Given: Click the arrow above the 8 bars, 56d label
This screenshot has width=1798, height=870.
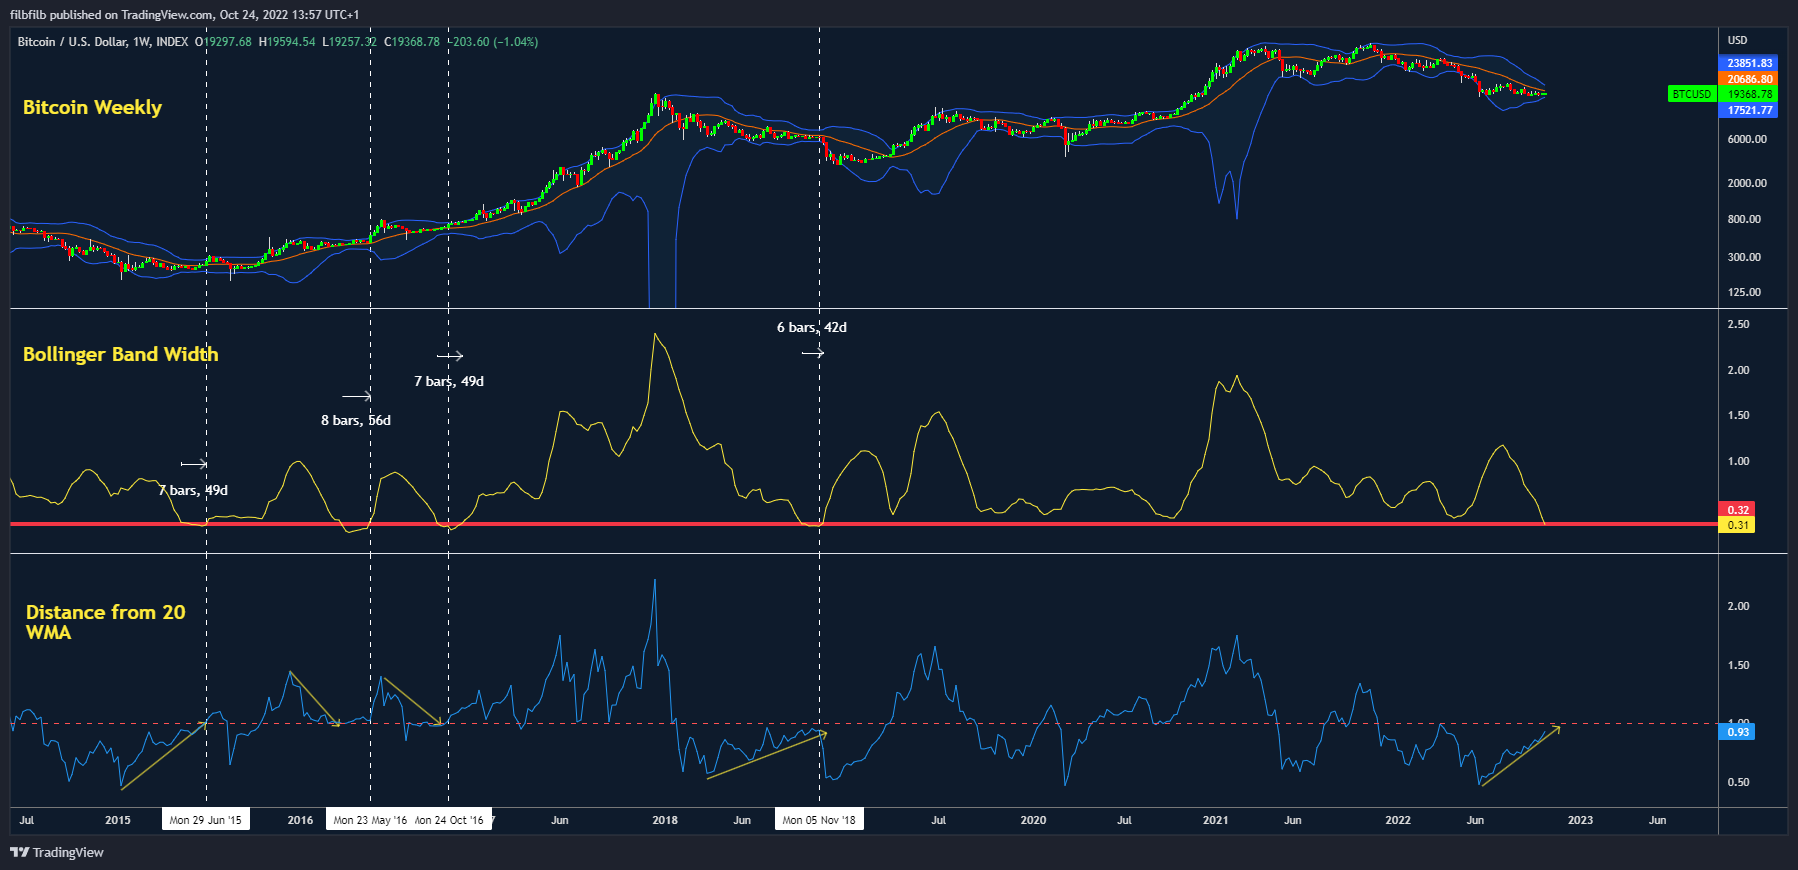Looking at the screenshot, I should [356, 397].
